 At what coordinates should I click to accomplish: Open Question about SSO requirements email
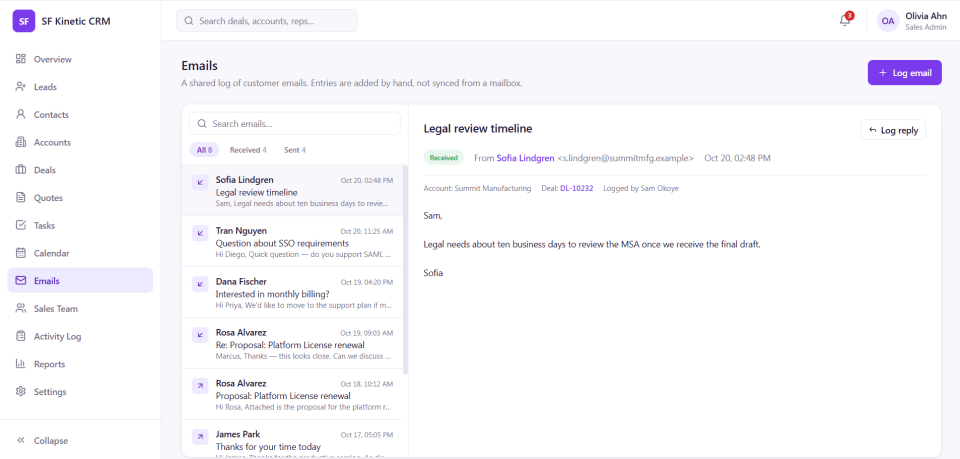click(x=293, y=242)
